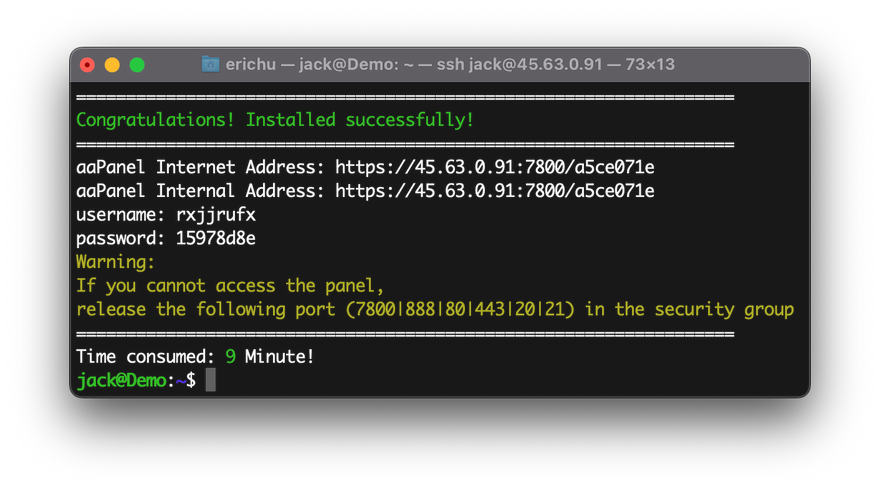Click the jack@Demo shell prompt text
The width and height of the screenshot is (880, 490).
tap(121, 381)
